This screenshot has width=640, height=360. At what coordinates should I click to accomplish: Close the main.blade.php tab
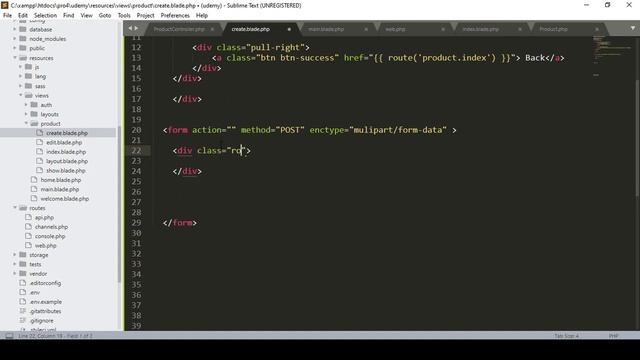tap(366, 29)
